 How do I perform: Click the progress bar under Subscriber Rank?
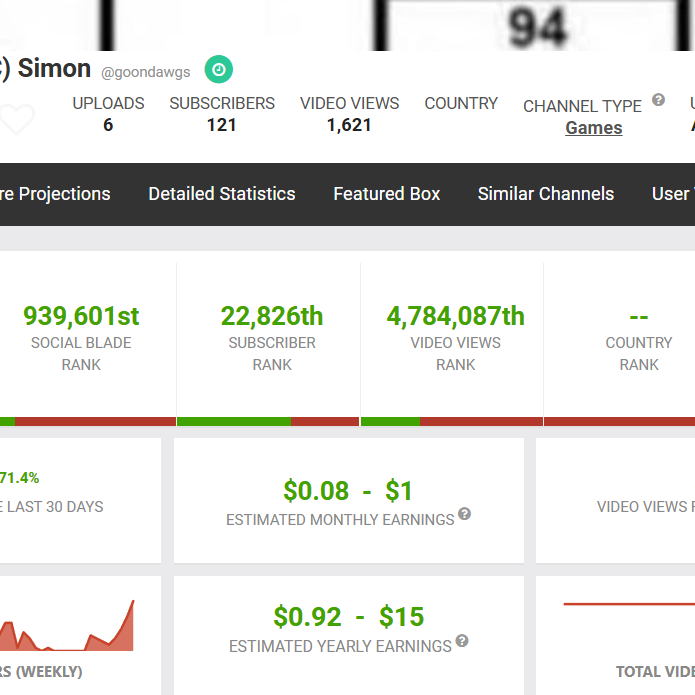268,422
